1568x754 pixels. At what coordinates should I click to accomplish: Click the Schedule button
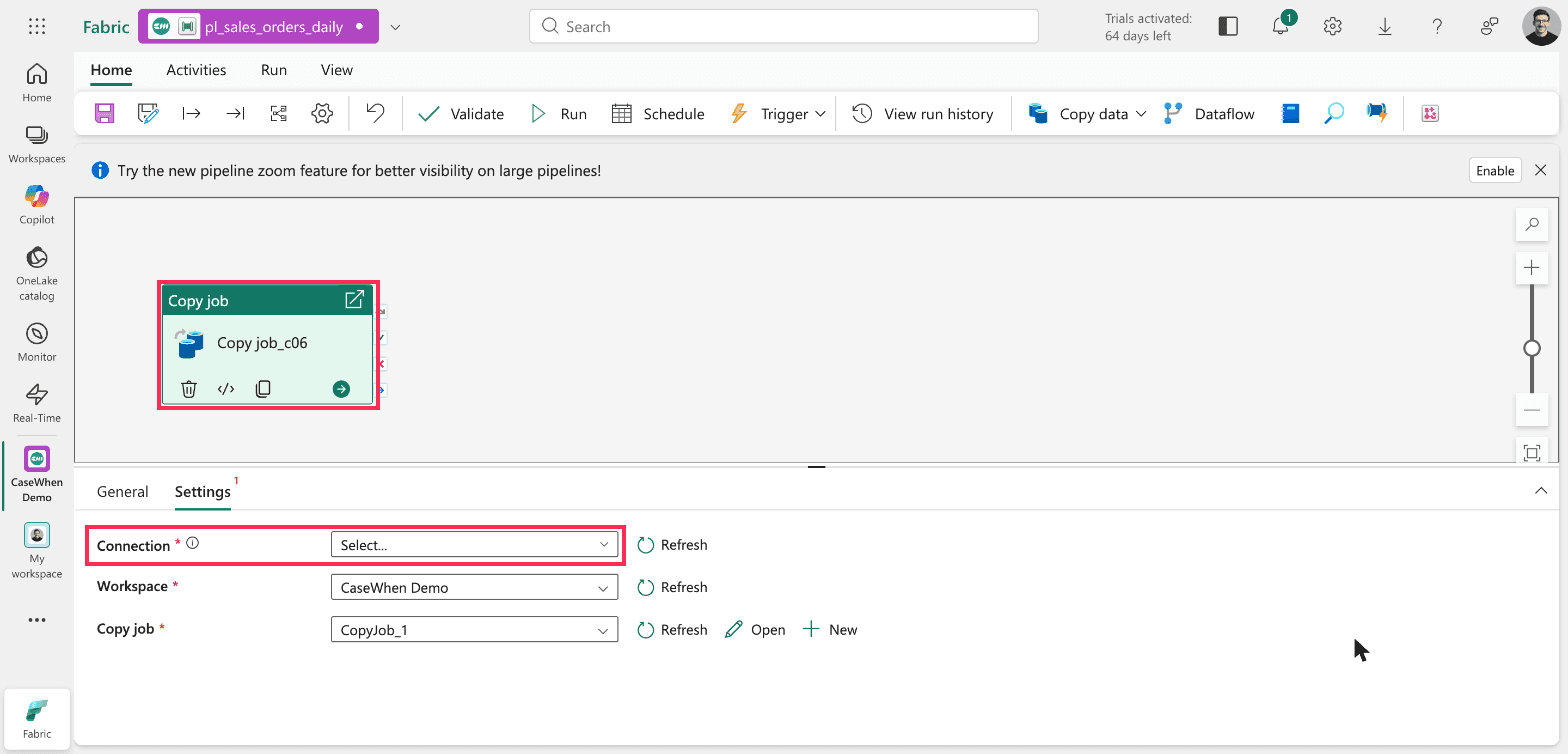(x=657, y=114)
